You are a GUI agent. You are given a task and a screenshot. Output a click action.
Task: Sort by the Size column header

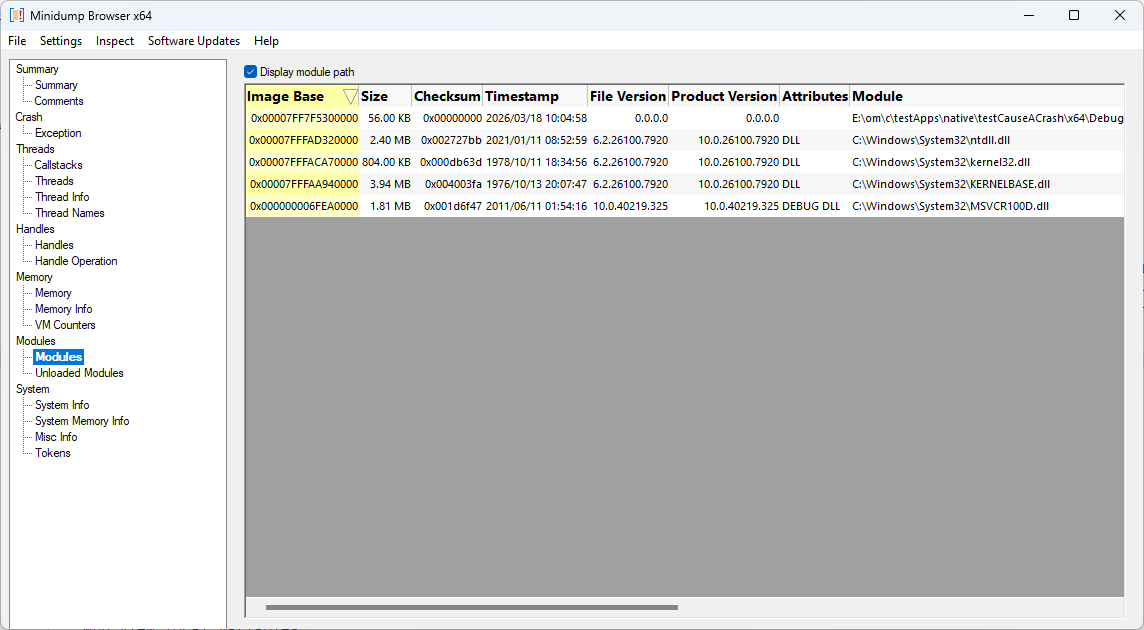[385, 96]
